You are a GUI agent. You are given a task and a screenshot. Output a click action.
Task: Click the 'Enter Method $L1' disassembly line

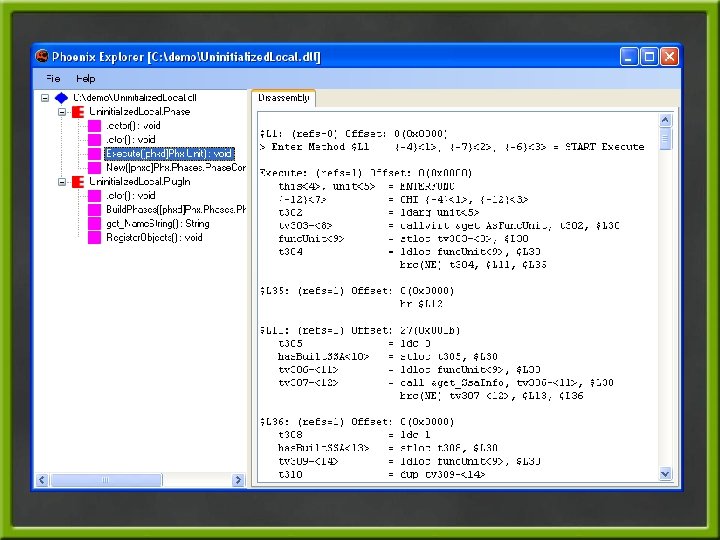point(452,147)
